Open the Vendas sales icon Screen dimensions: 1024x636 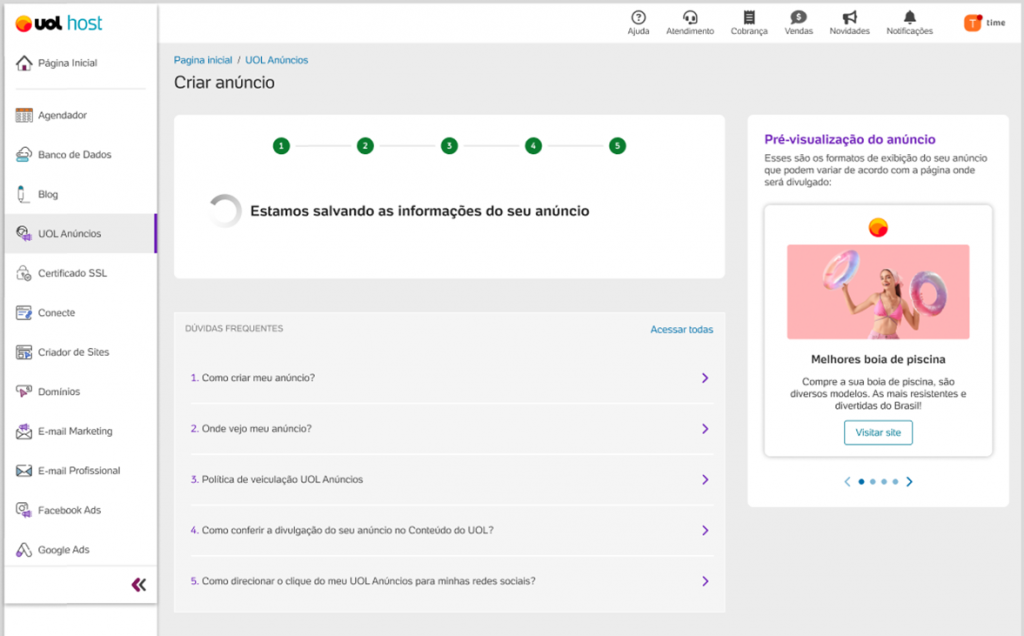point(798,17)
